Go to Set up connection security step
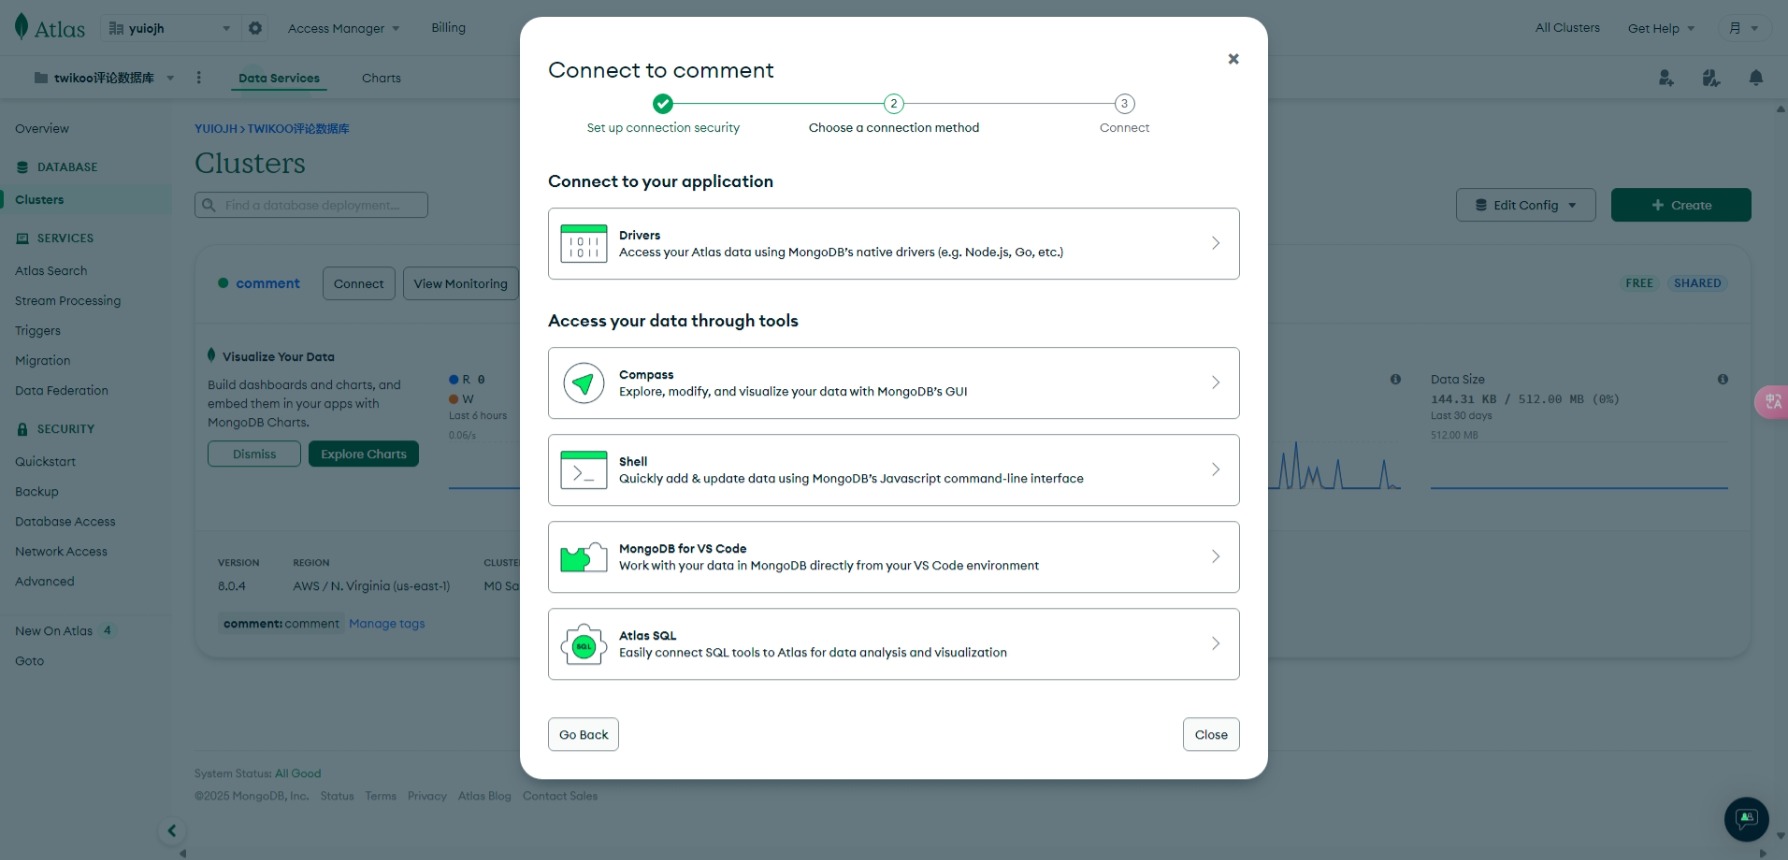This screenshot has height=860, width=1788. [662, 104]
